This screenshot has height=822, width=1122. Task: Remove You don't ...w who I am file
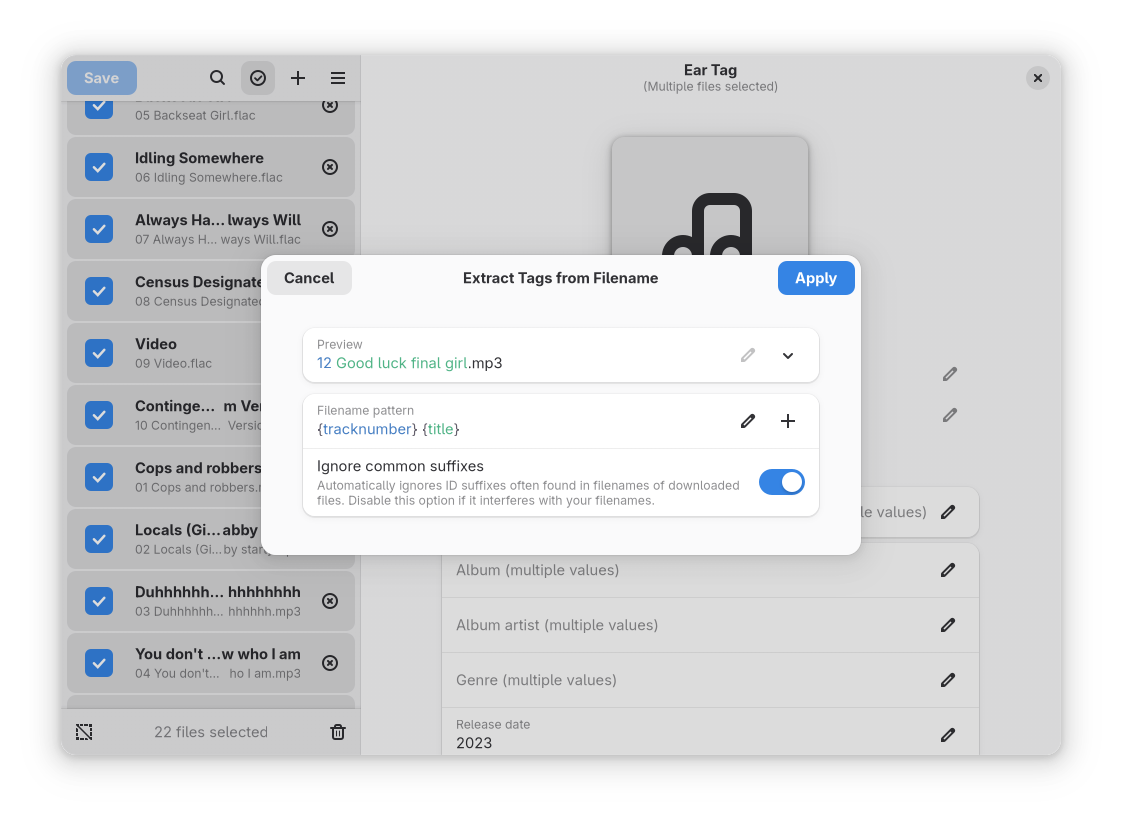coord(330,663)
